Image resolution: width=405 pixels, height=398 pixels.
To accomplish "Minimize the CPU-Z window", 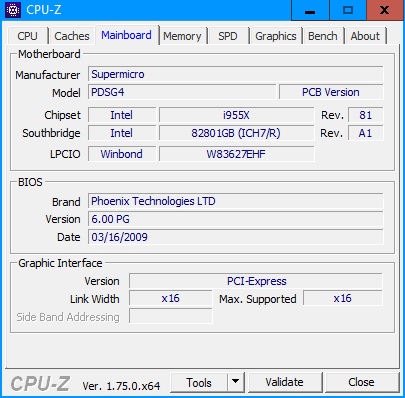I will coord(310,10).
